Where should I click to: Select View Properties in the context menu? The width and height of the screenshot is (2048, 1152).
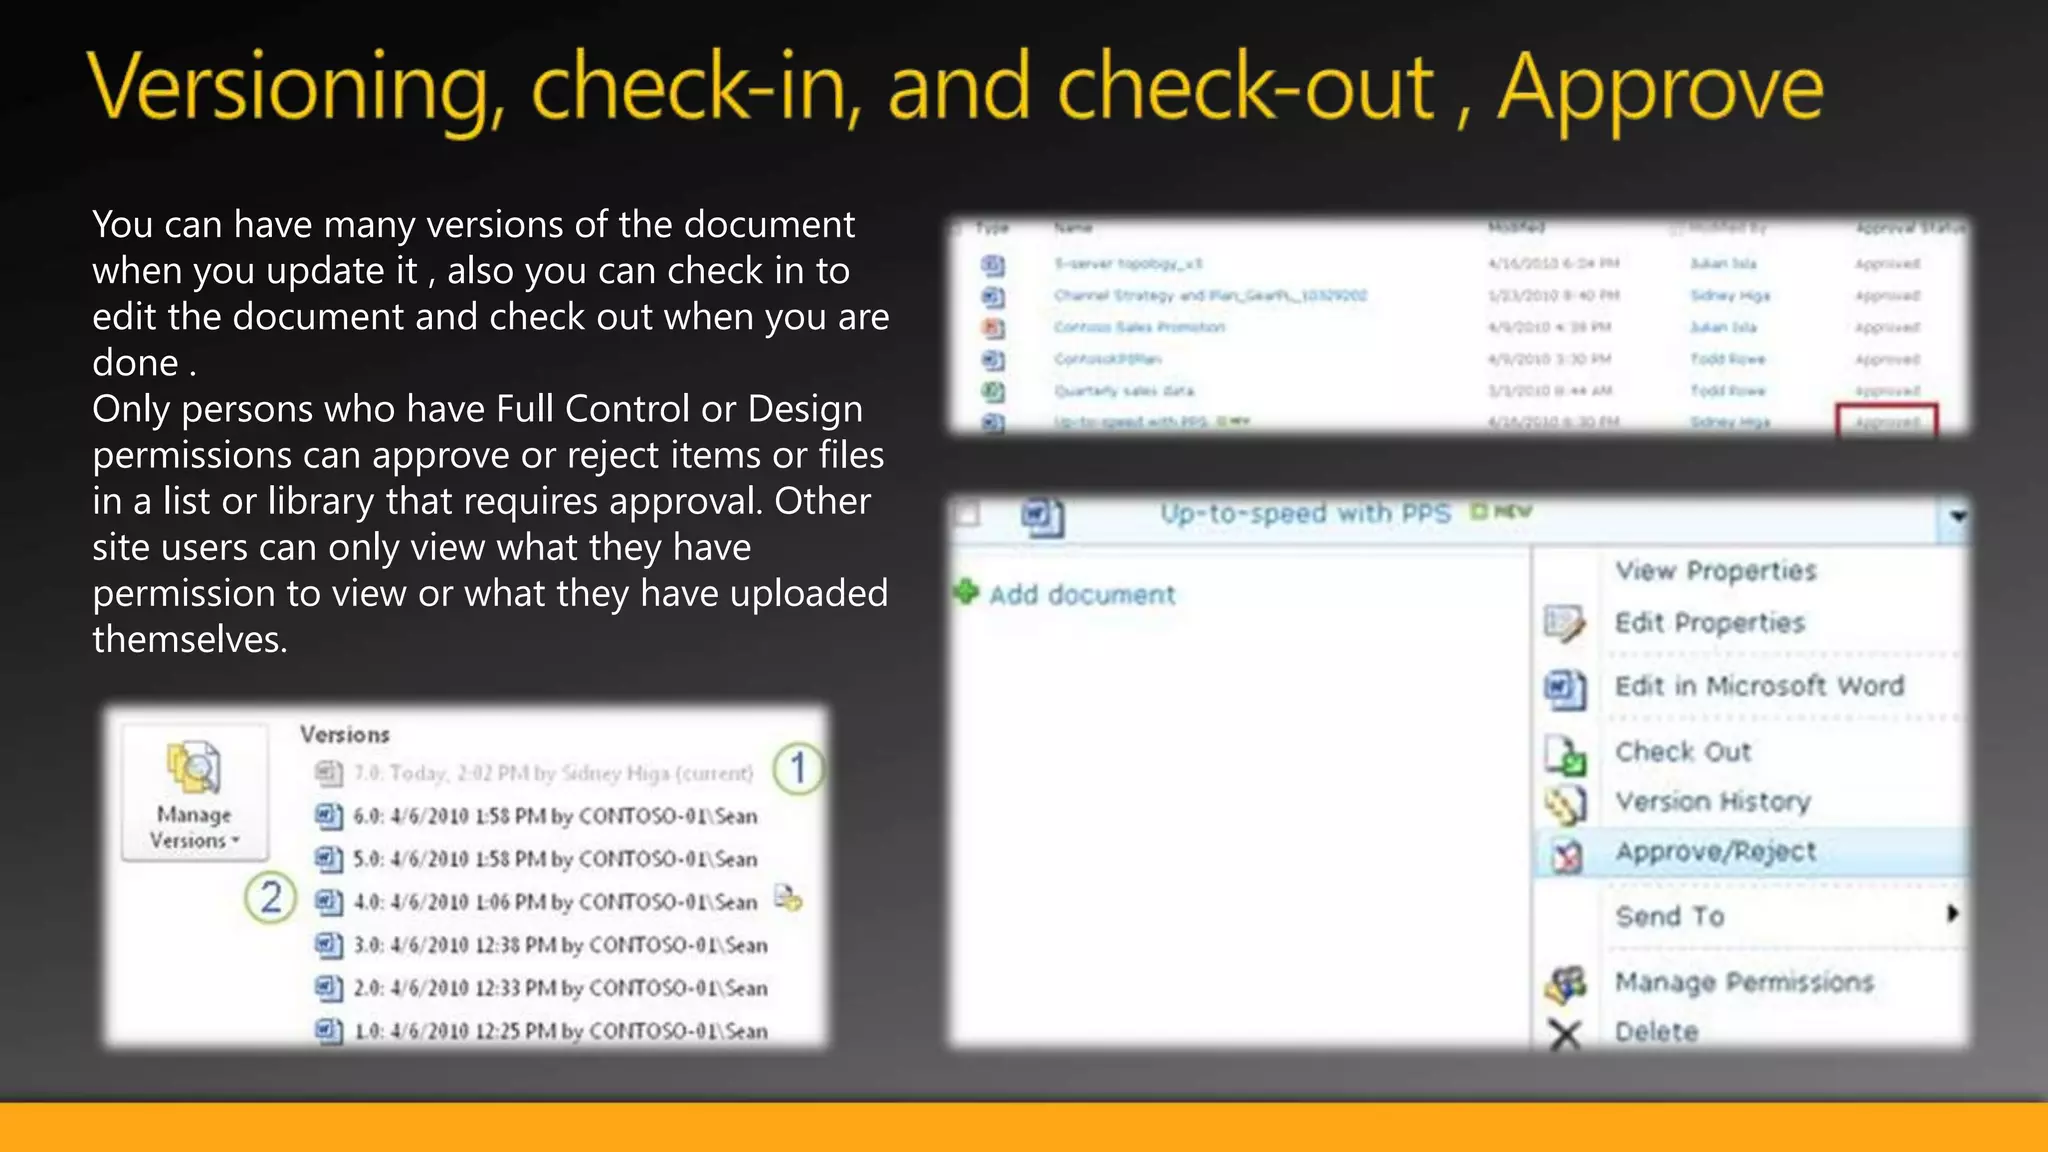pyautogui.click(x=1716, y=571)
